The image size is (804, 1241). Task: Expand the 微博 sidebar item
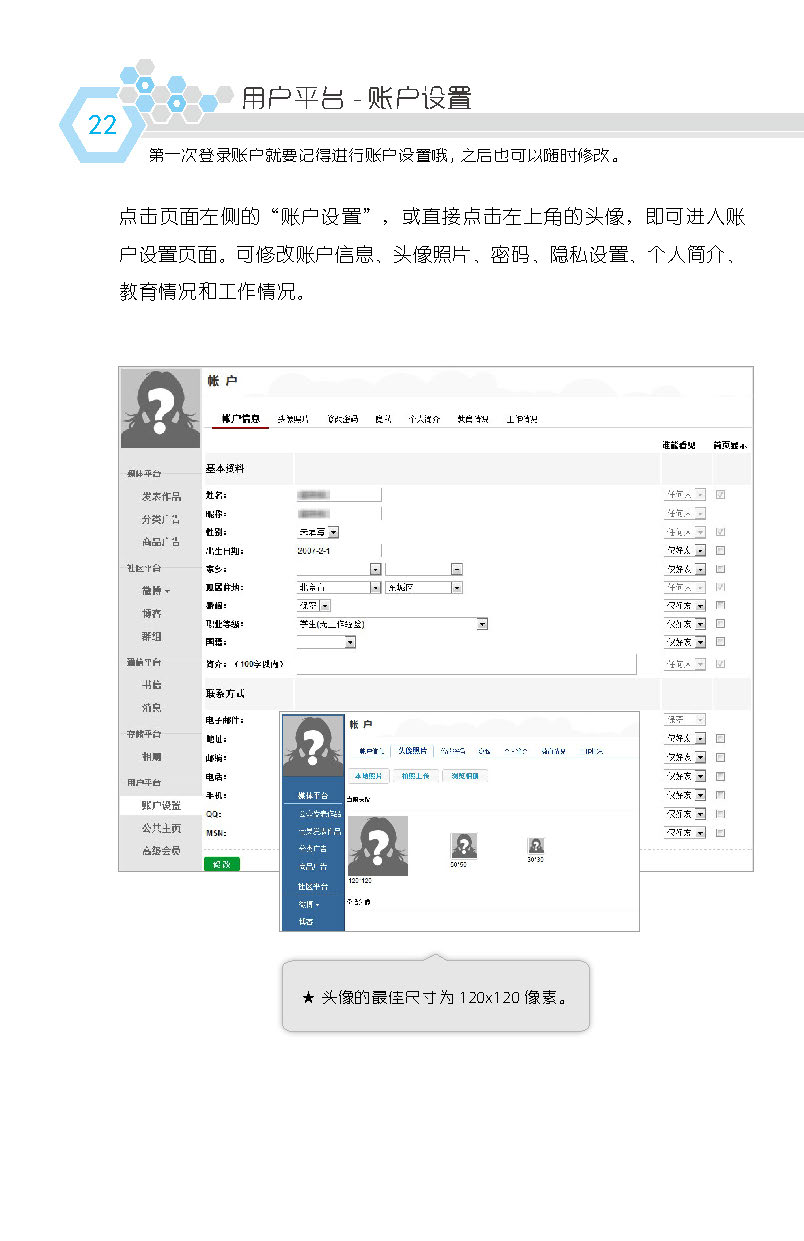(156, 591)
